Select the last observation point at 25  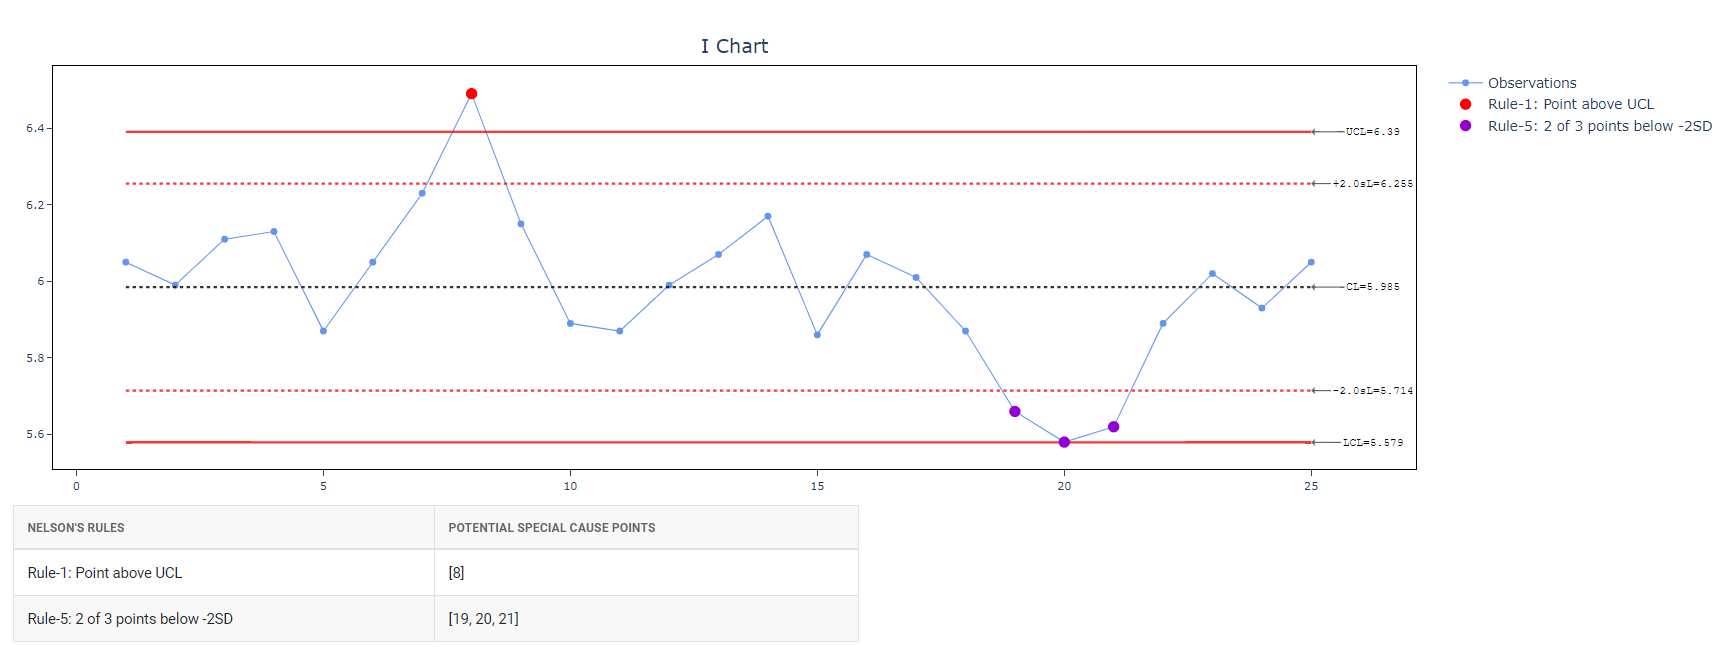[x=1311, y=262]
